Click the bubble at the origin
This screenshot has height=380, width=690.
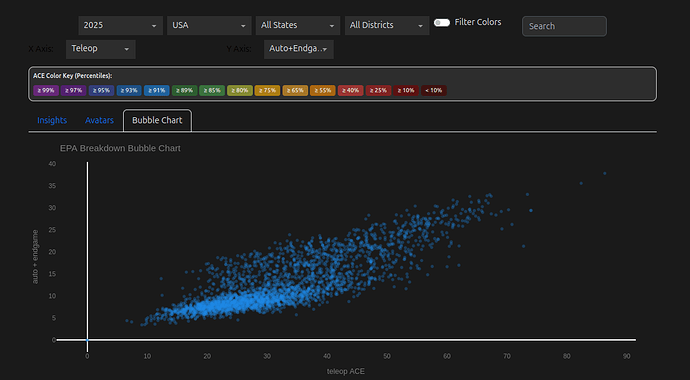pyautogui.click(x=87, y=340)
